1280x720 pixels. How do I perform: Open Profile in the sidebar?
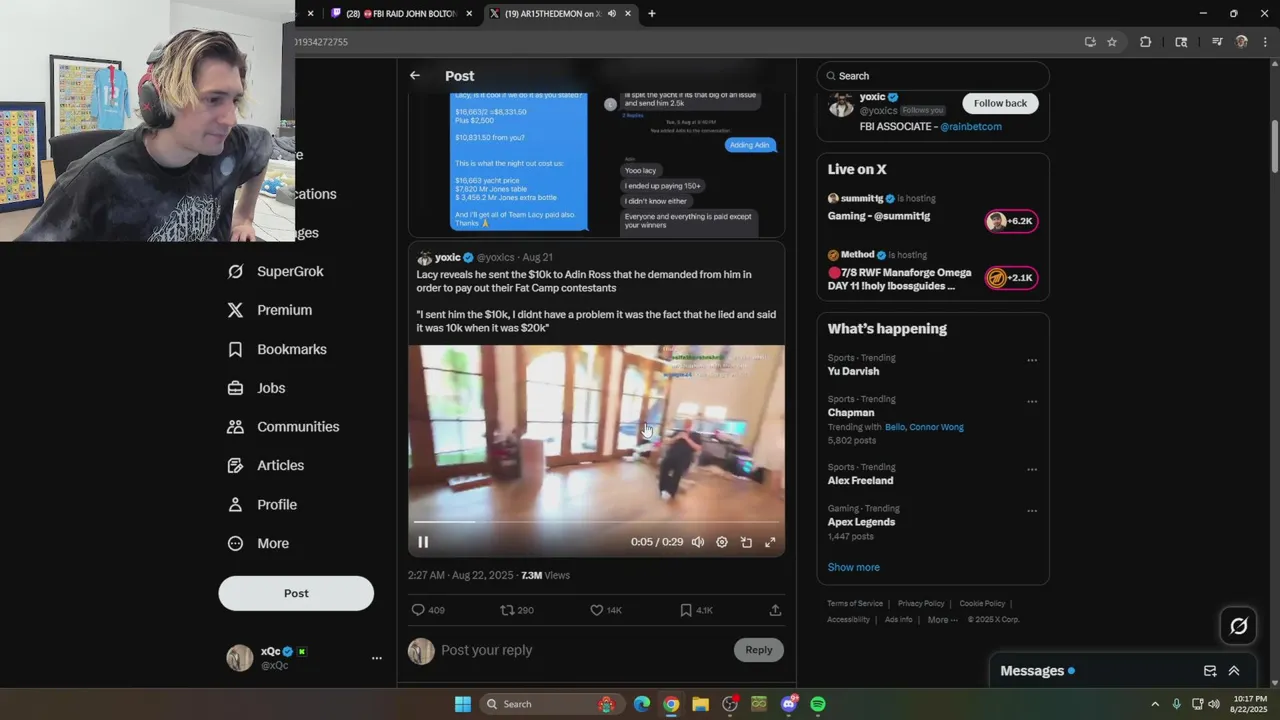point(262,505)
